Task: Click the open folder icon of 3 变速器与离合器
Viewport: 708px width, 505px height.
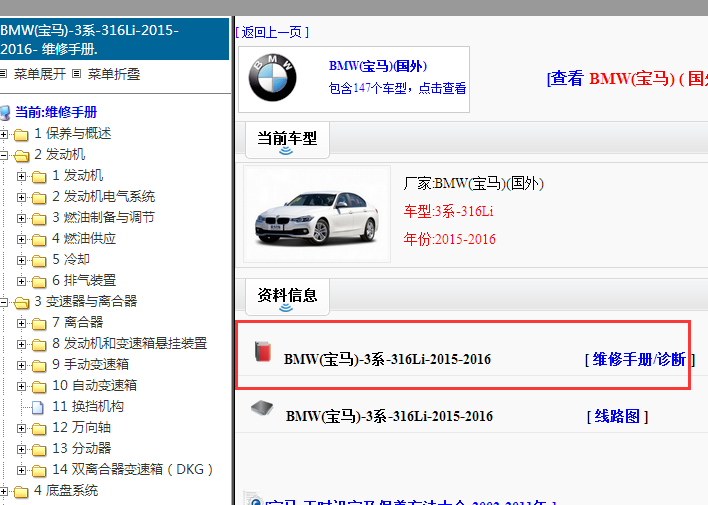Action: tap(21, 303)
